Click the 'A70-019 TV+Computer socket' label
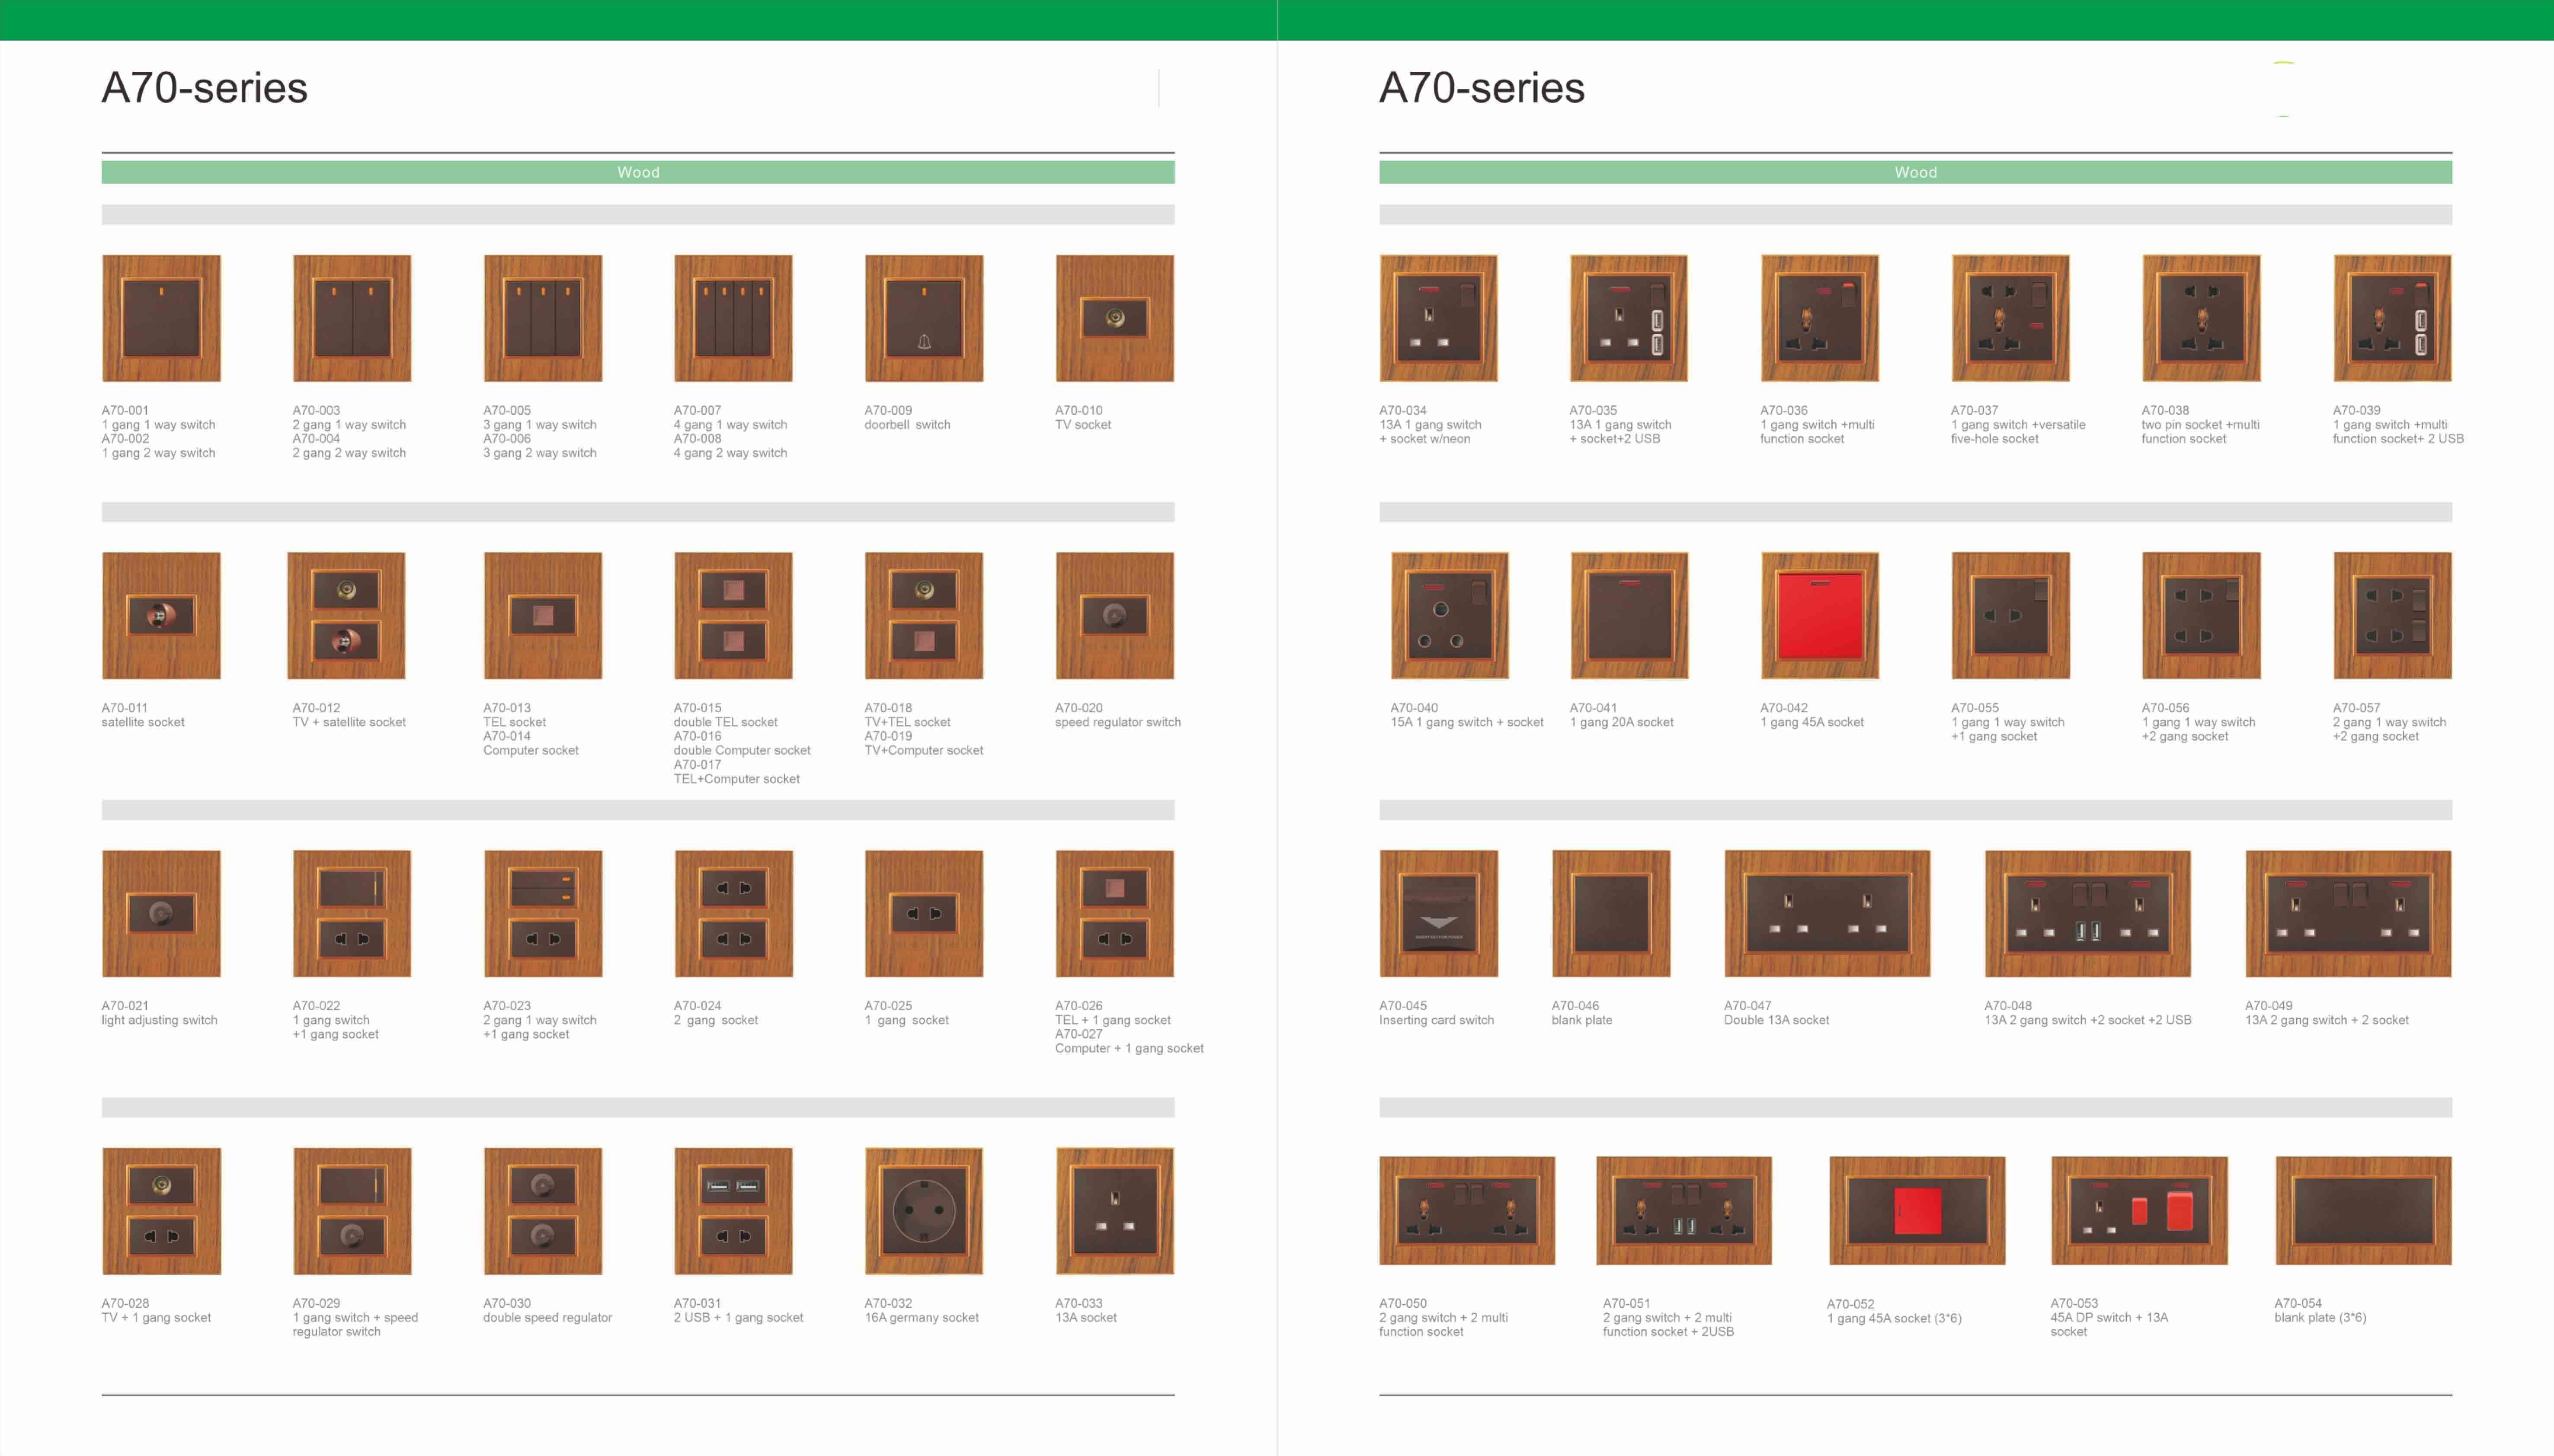2554x1456 pixels. (924, 743)
